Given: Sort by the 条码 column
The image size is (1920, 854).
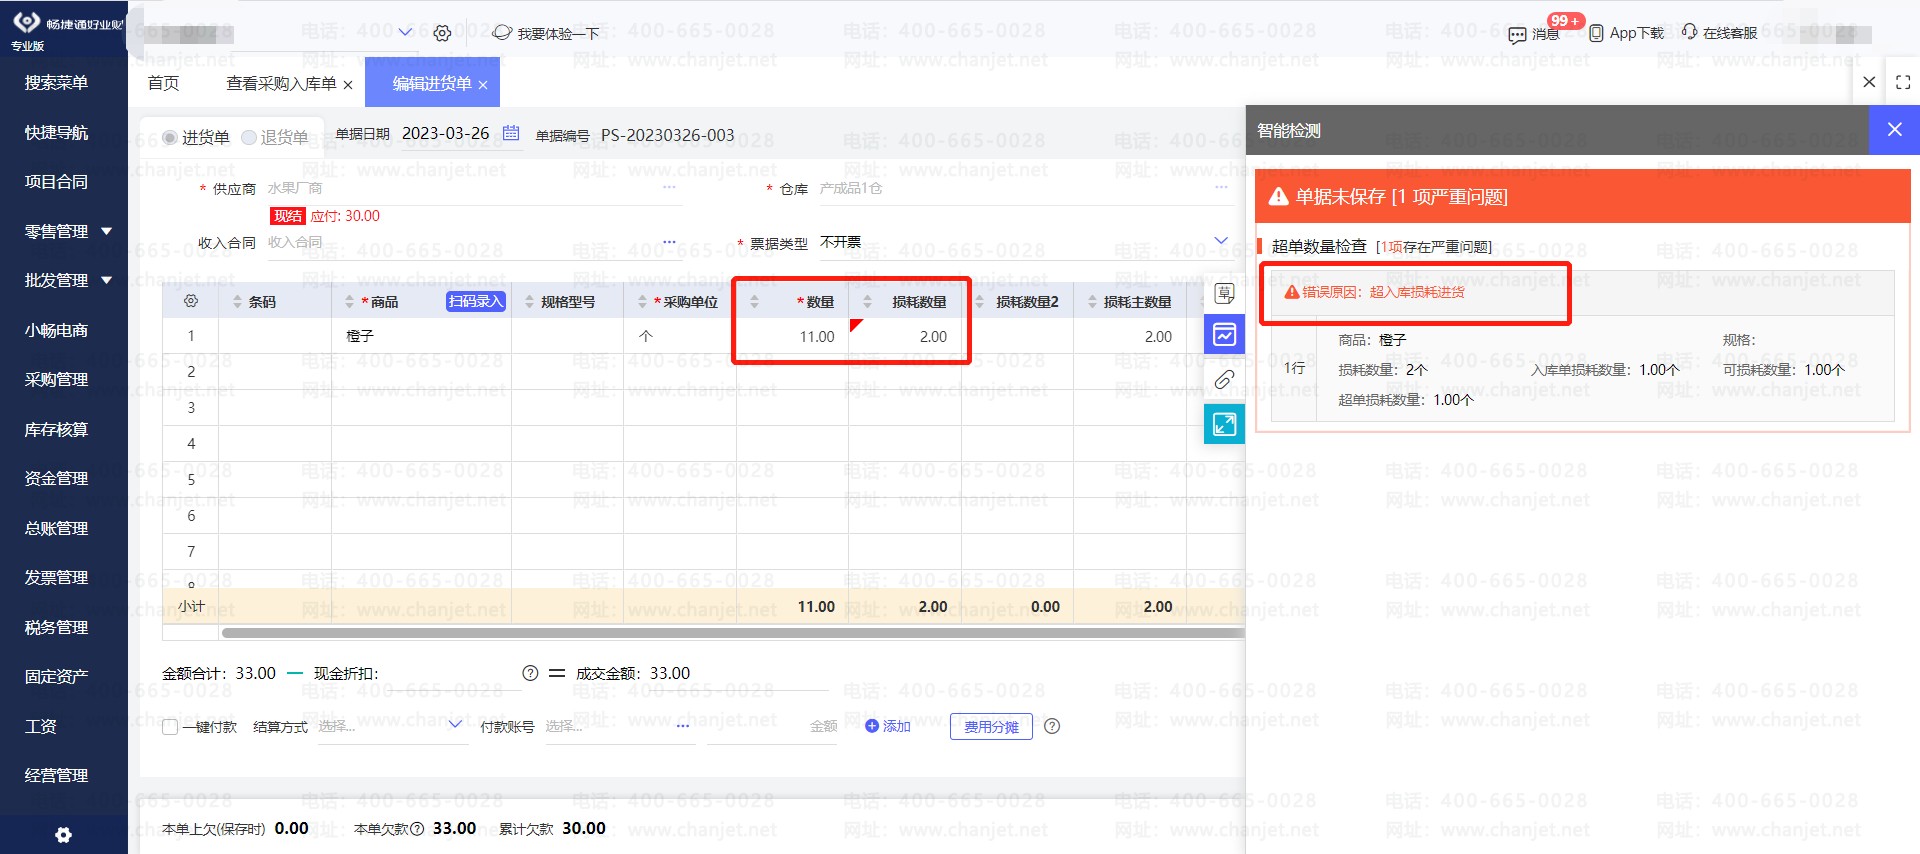Looking at the screenshot, I should [237, 301].
